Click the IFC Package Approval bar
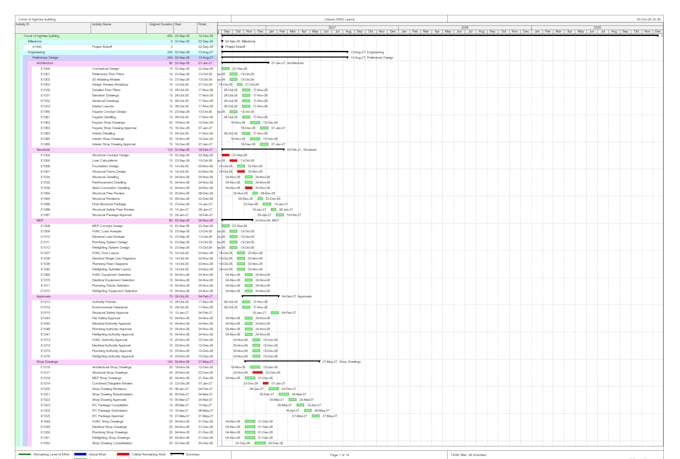The width and height of the screenshot is (680, 459). coord(316,416)
